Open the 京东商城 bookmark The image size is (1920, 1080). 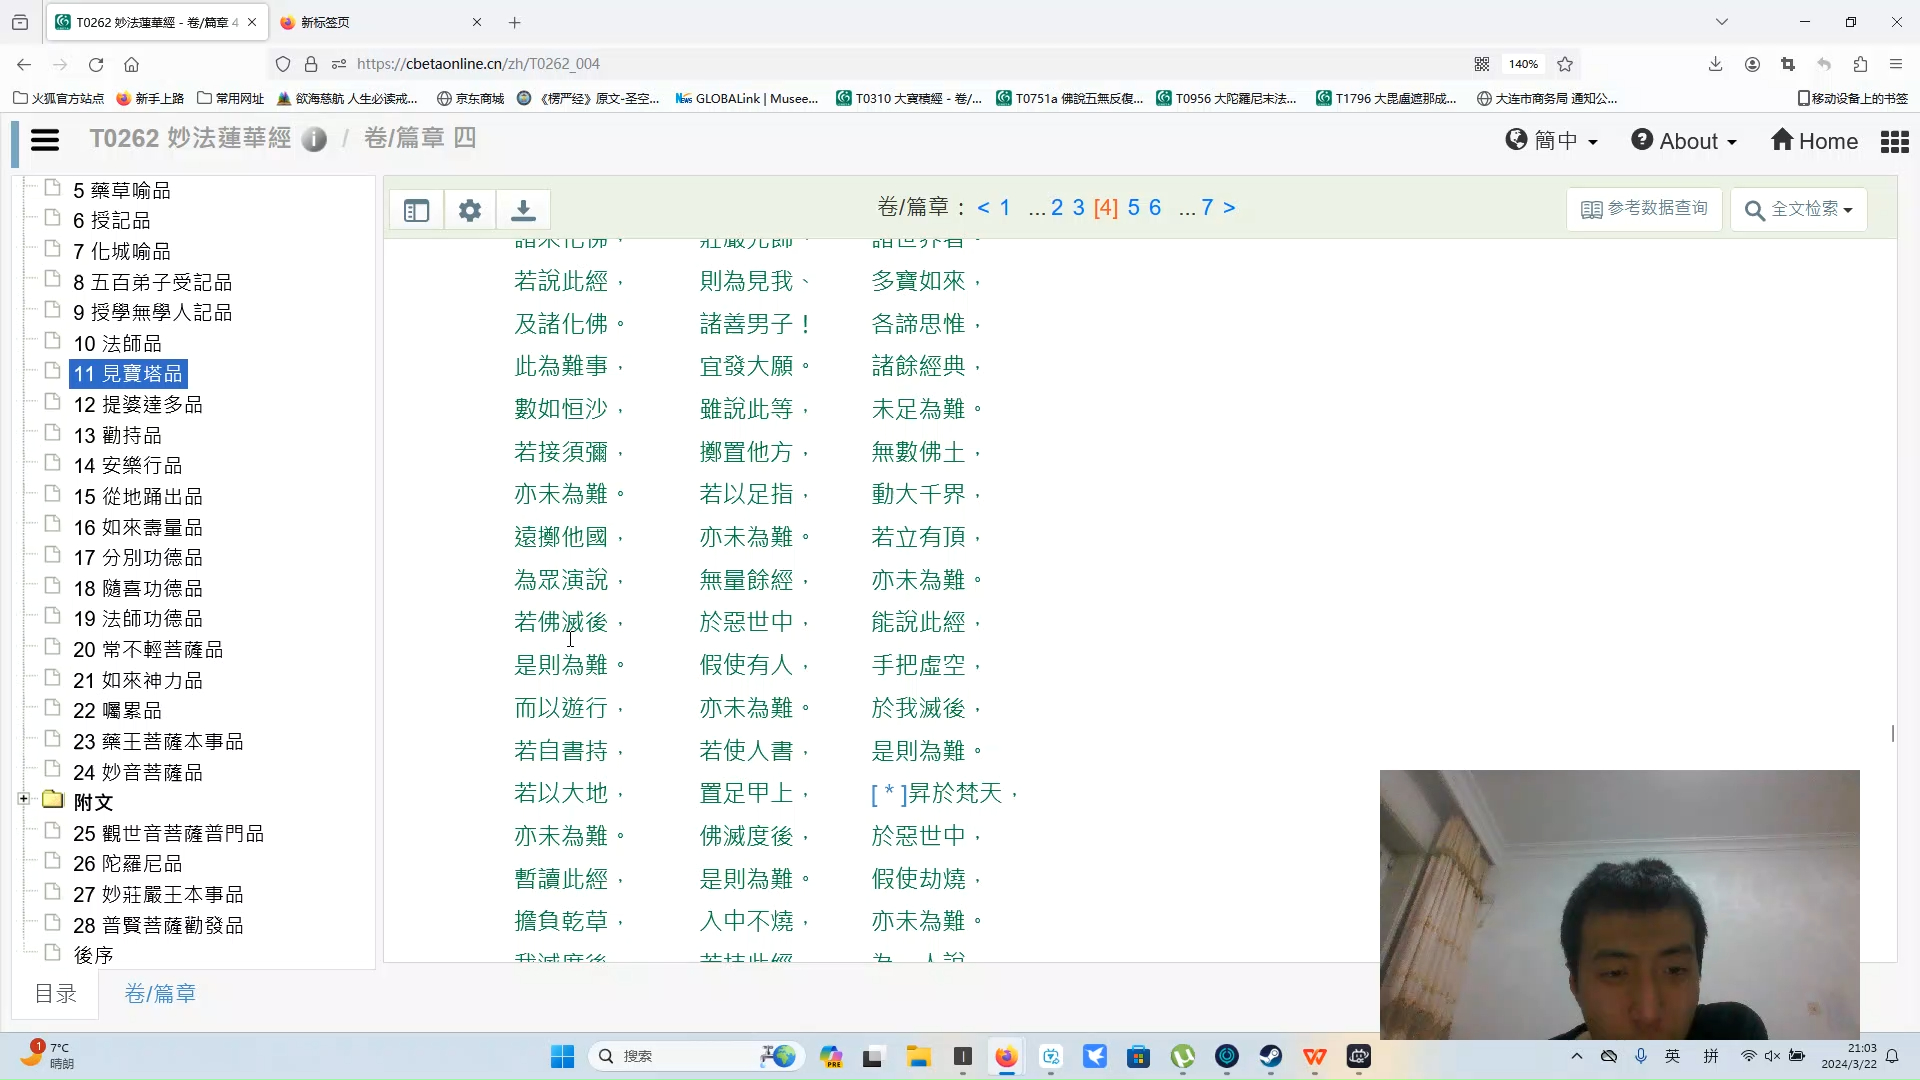pyautogui.click(x=470, y=98)
